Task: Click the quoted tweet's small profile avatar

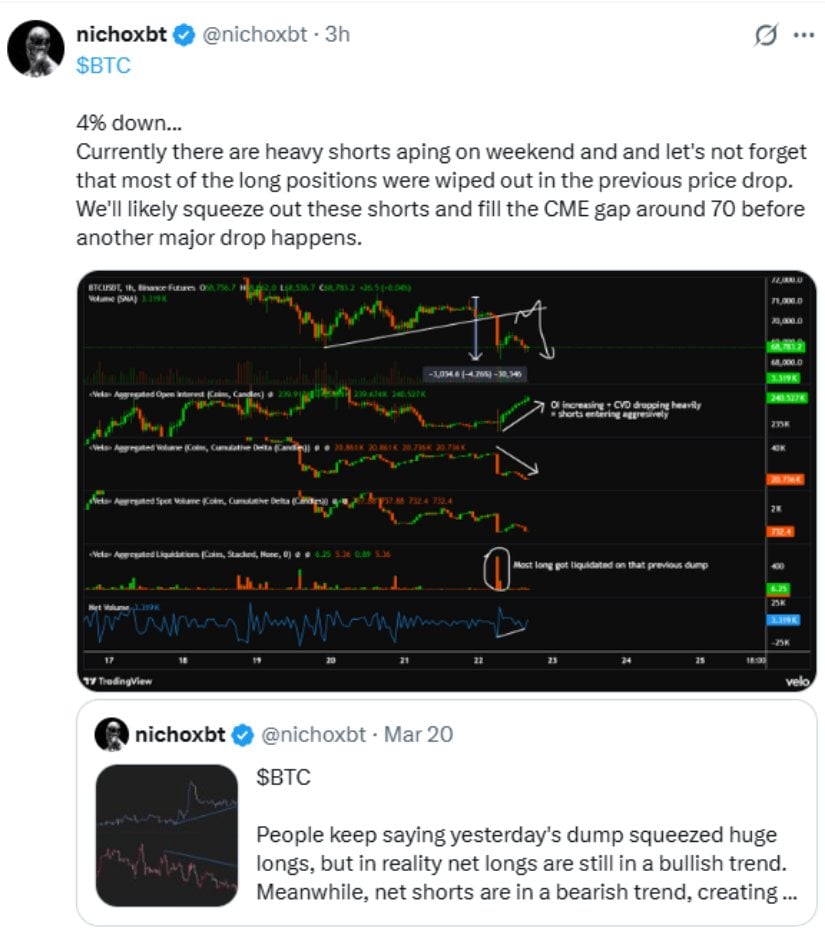Action: (112, 735)
